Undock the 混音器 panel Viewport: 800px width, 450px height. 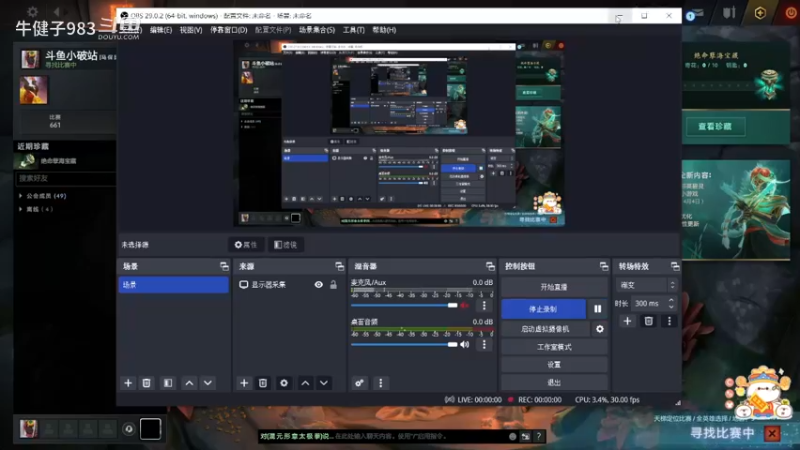[x=490, y=266]
